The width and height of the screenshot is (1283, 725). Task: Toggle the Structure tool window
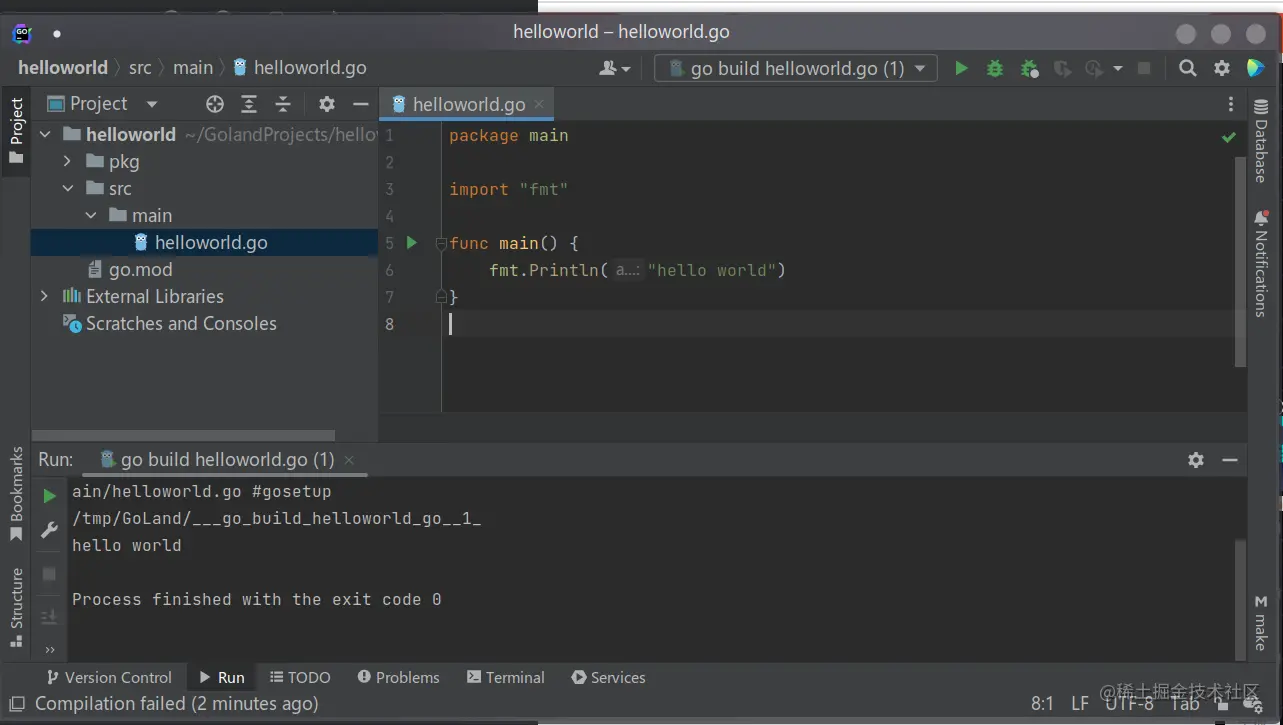point(16,606)
